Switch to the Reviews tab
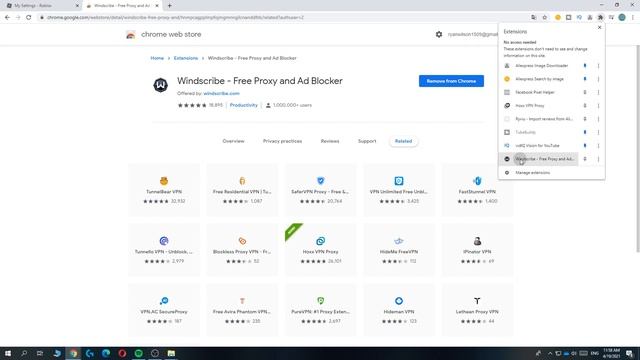The height and width of the screenshot is (360, 640). coord(330,141)
